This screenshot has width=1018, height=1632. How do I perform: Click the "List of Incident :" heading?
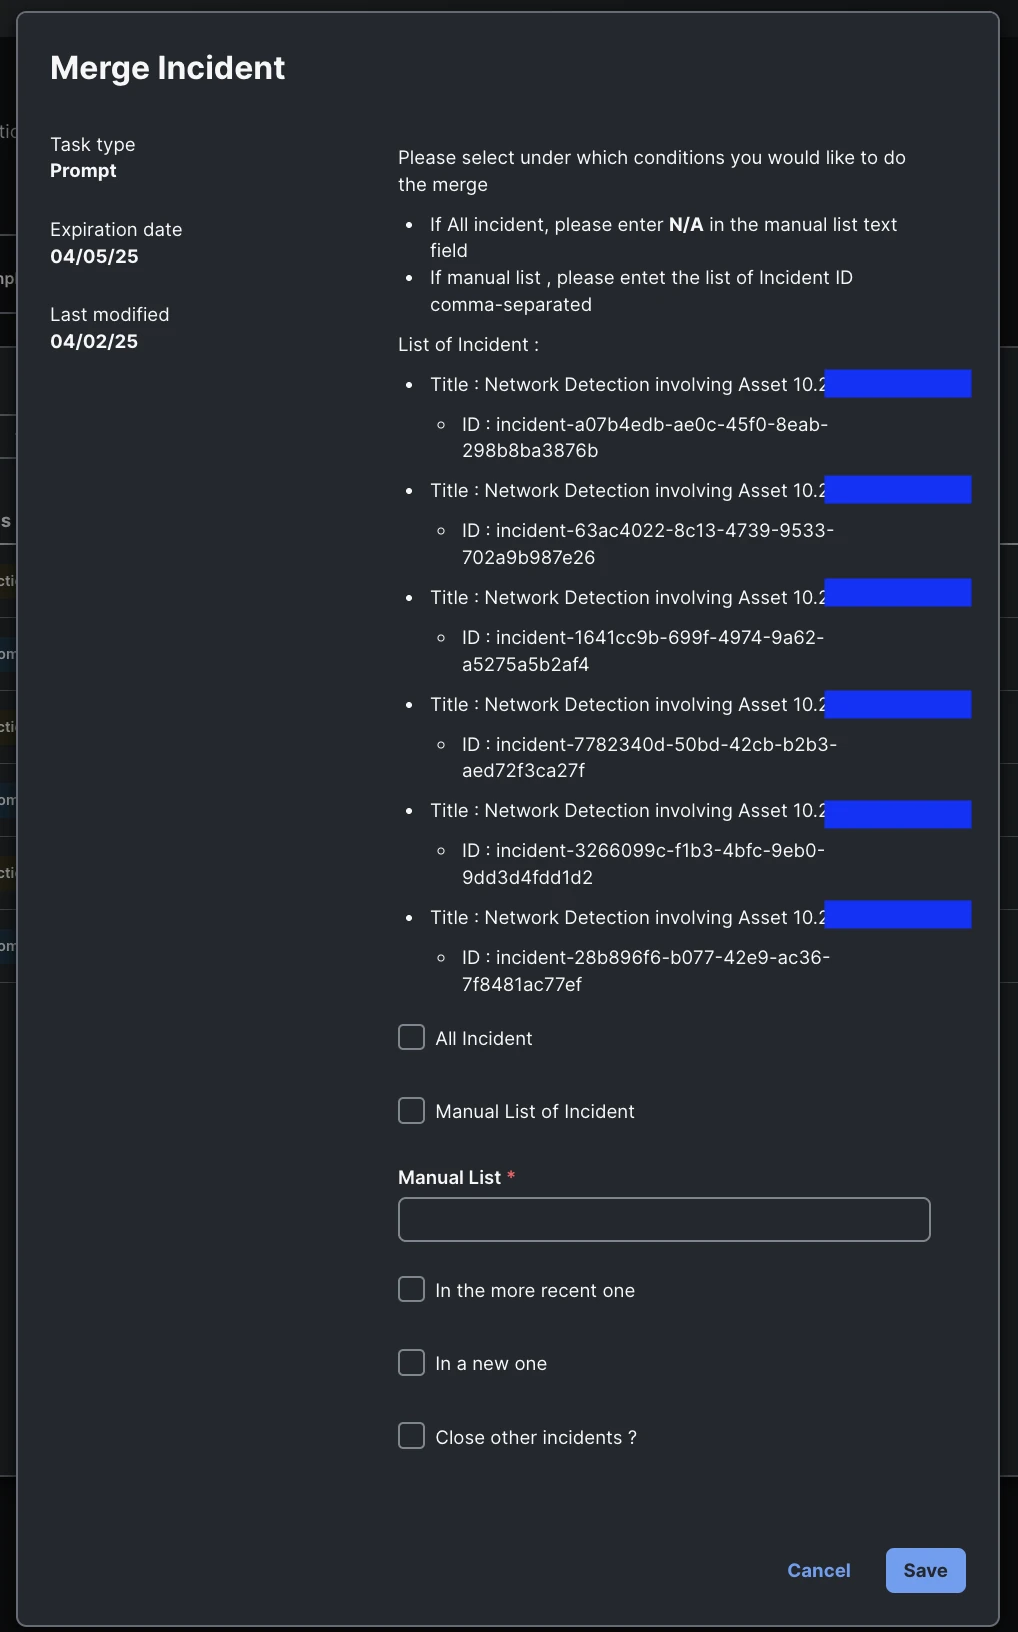468,344
